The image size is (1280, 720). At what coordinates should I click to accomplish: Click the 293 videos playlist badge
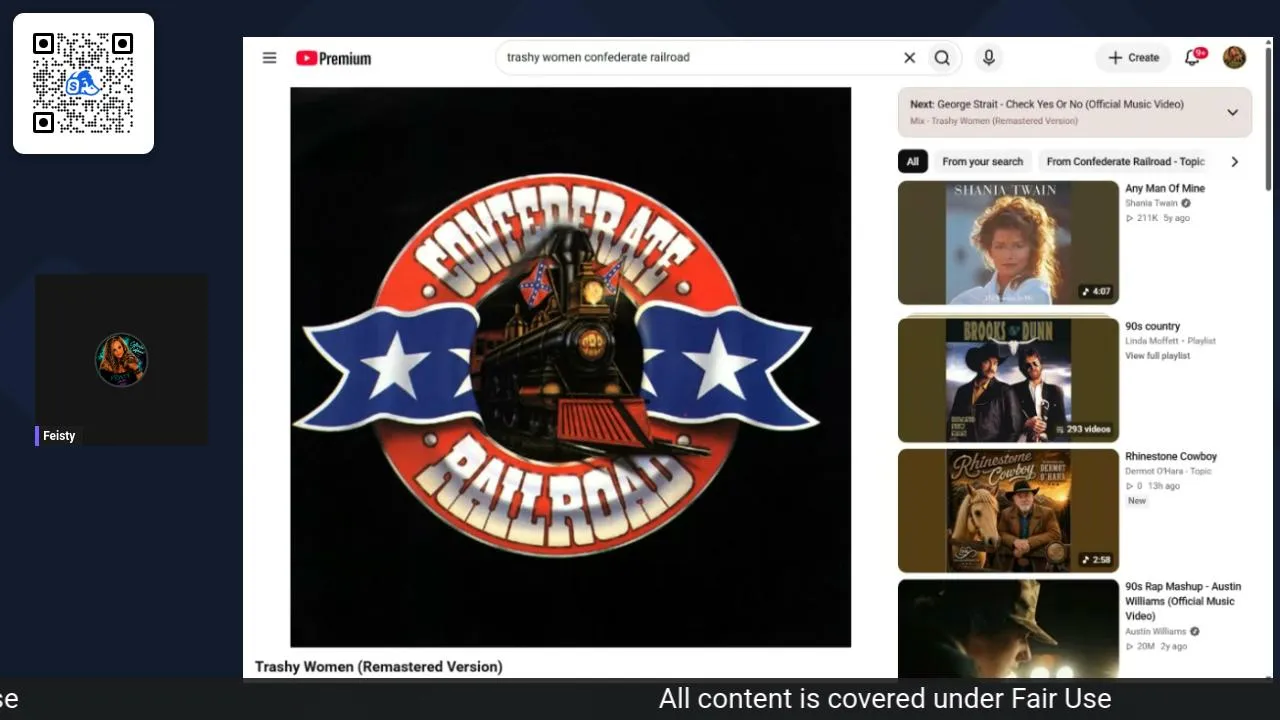click(x=1082, y=429)
